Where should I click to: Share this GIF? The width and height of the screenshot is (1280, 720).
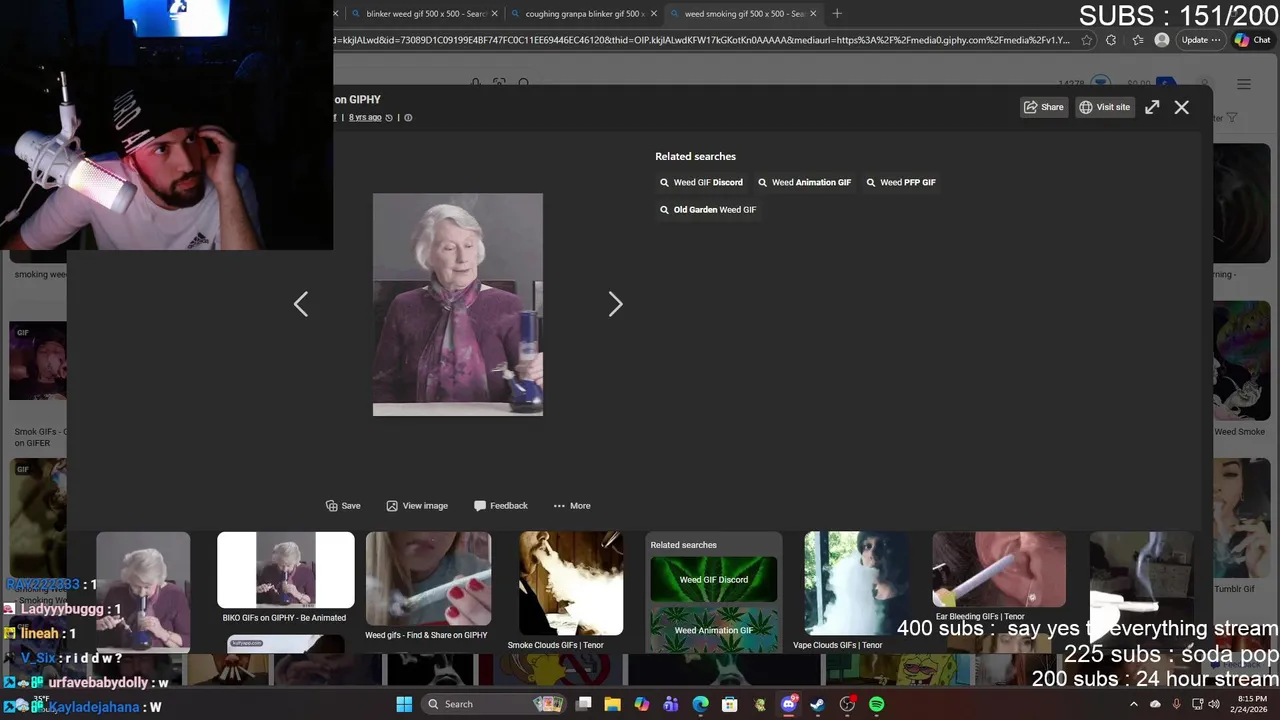click(x=1044, y=107)
